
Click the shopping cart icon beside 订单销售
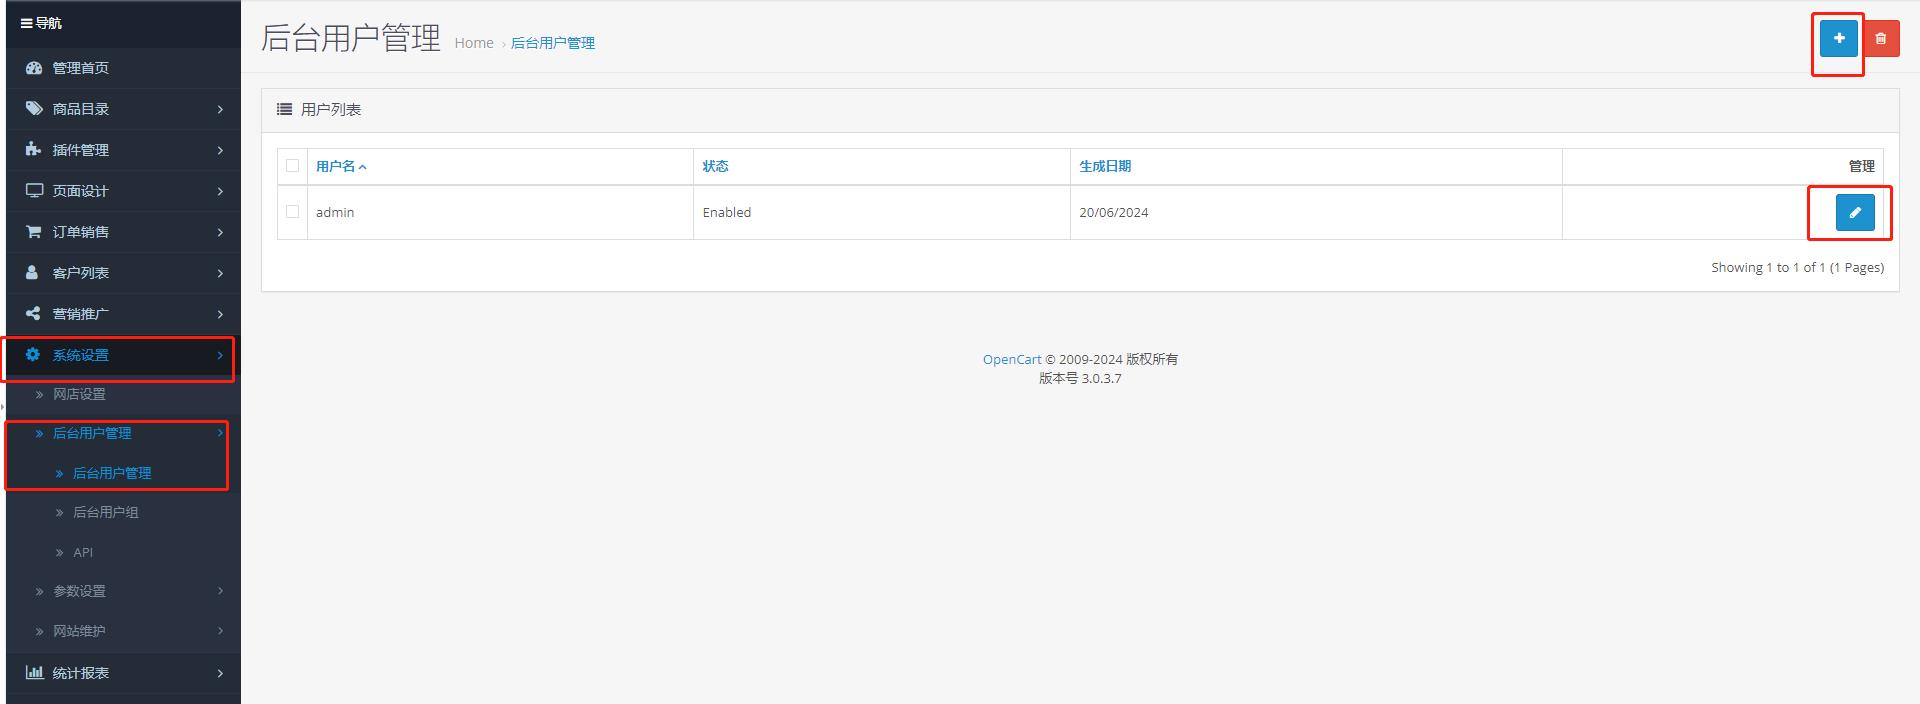[34, 232]
